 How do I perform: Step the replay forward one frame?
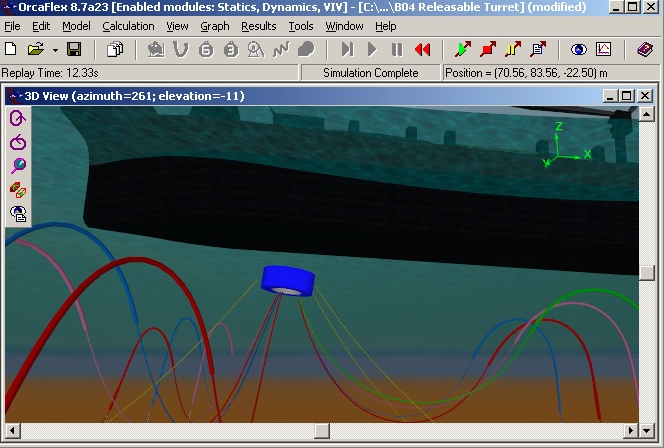coord(347,50)
